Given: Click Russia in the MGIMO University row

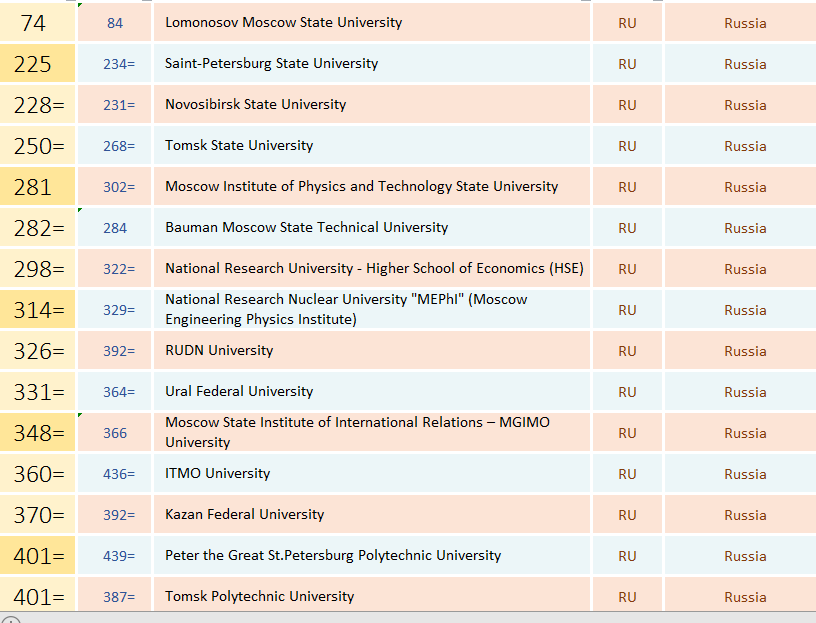Looking at the screenshot, I should coord(740,433).
